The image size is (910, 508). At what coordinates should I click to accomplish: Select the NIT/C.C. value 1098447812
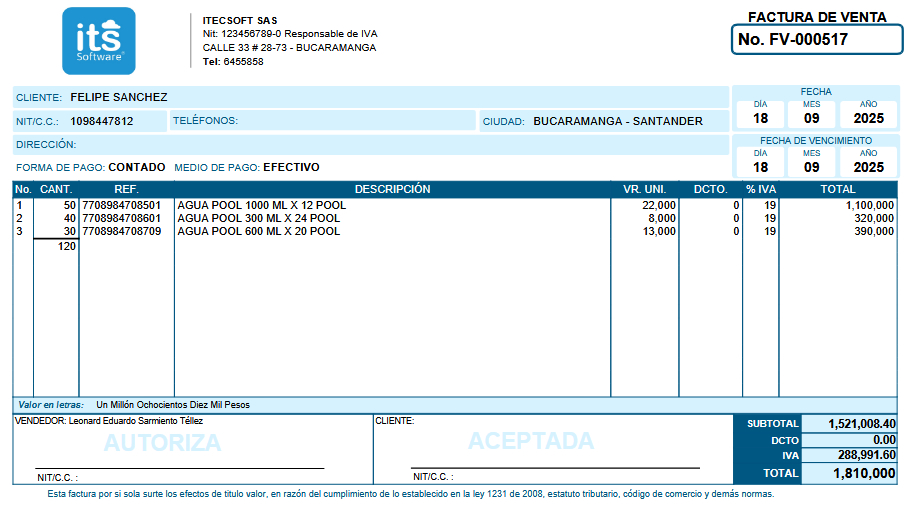101,121
